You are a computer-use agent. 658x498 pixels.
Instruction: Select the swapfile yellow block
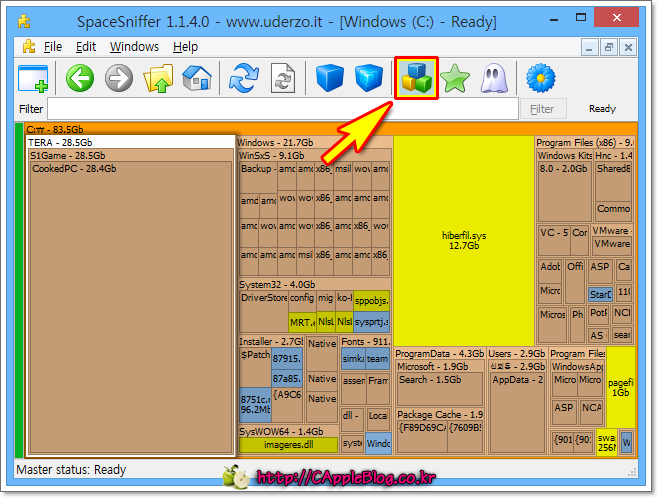607,442
